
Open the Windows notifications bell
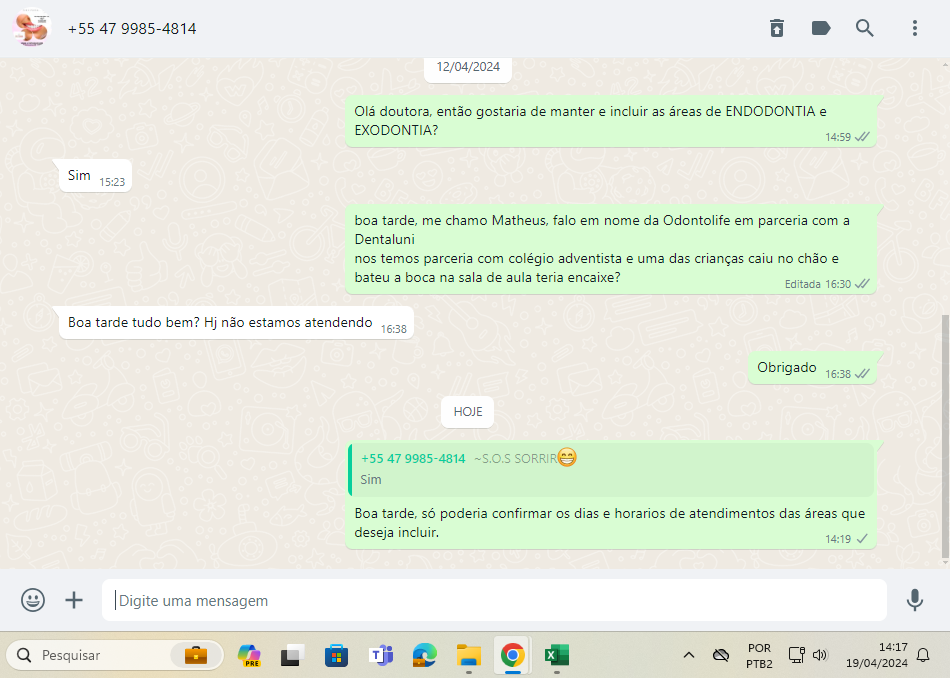tap(923, 655)
